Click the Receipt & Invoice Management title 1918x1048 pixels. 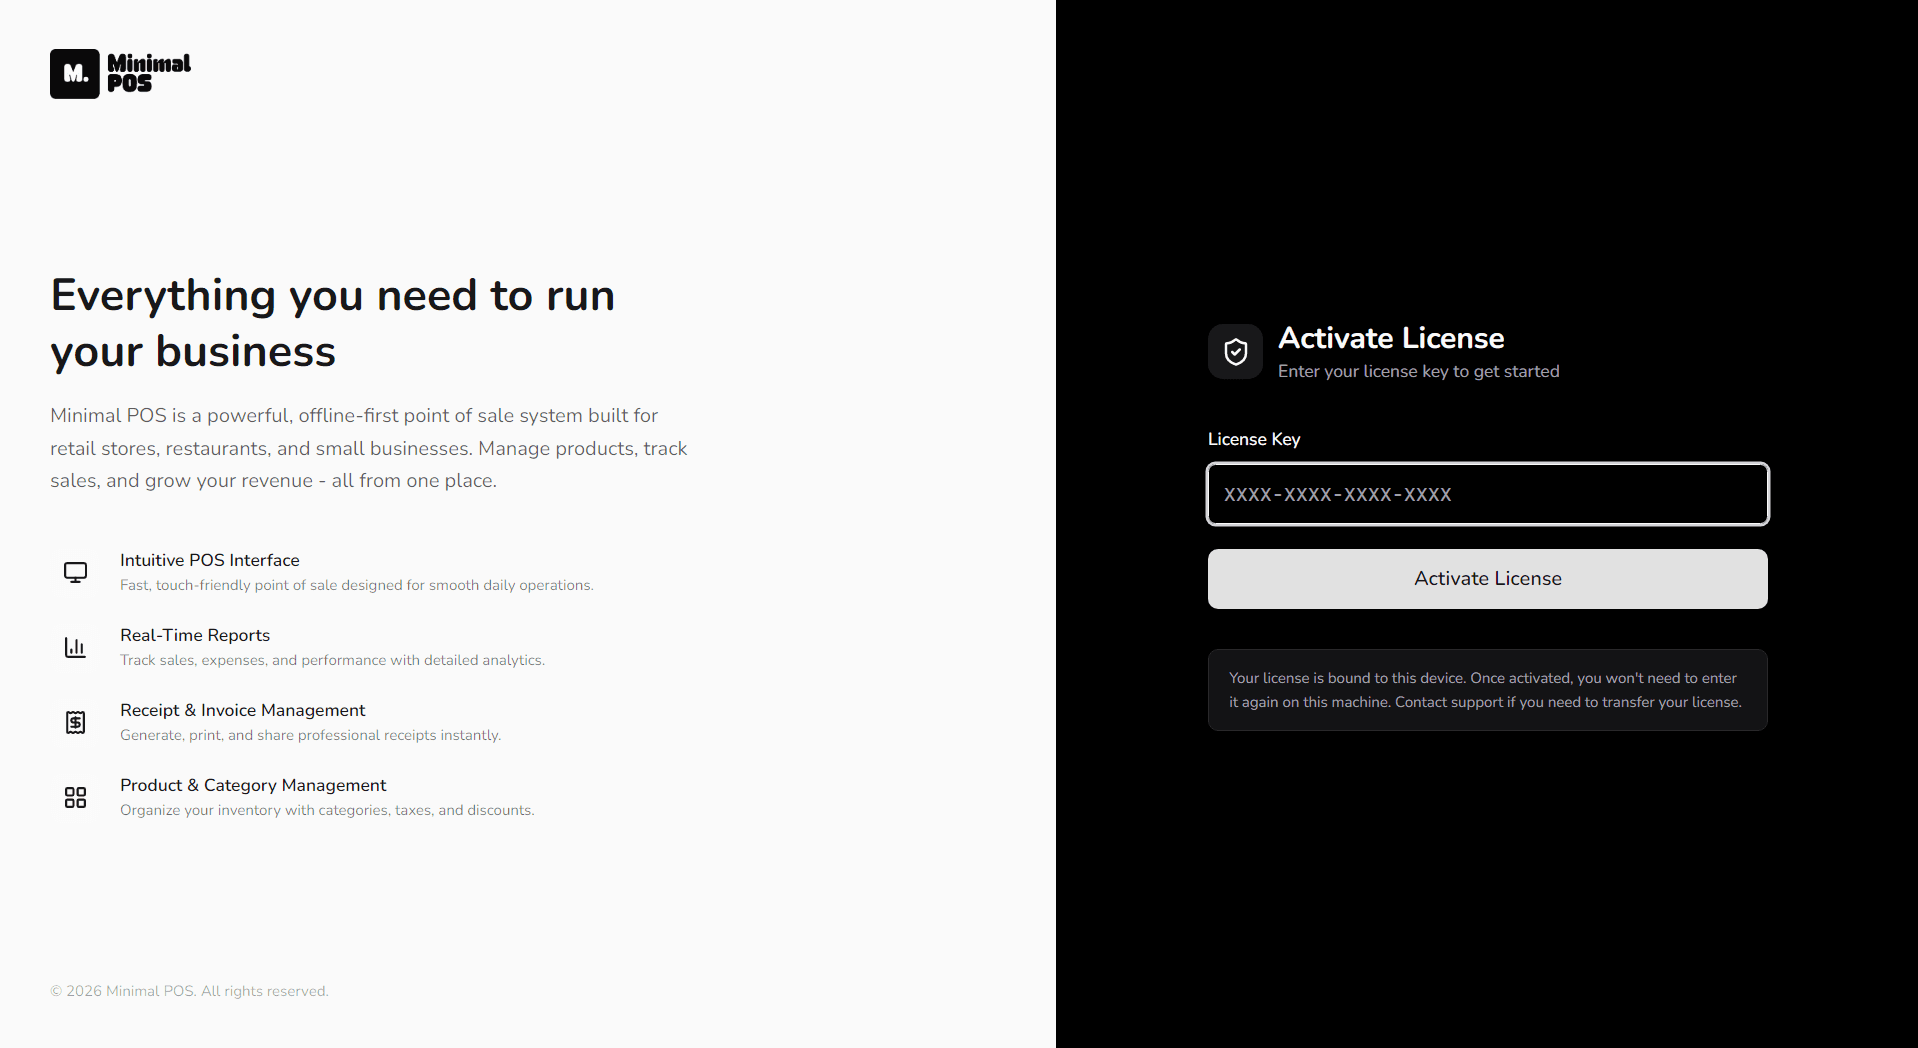pyautogui.click(x=243, y=710)
